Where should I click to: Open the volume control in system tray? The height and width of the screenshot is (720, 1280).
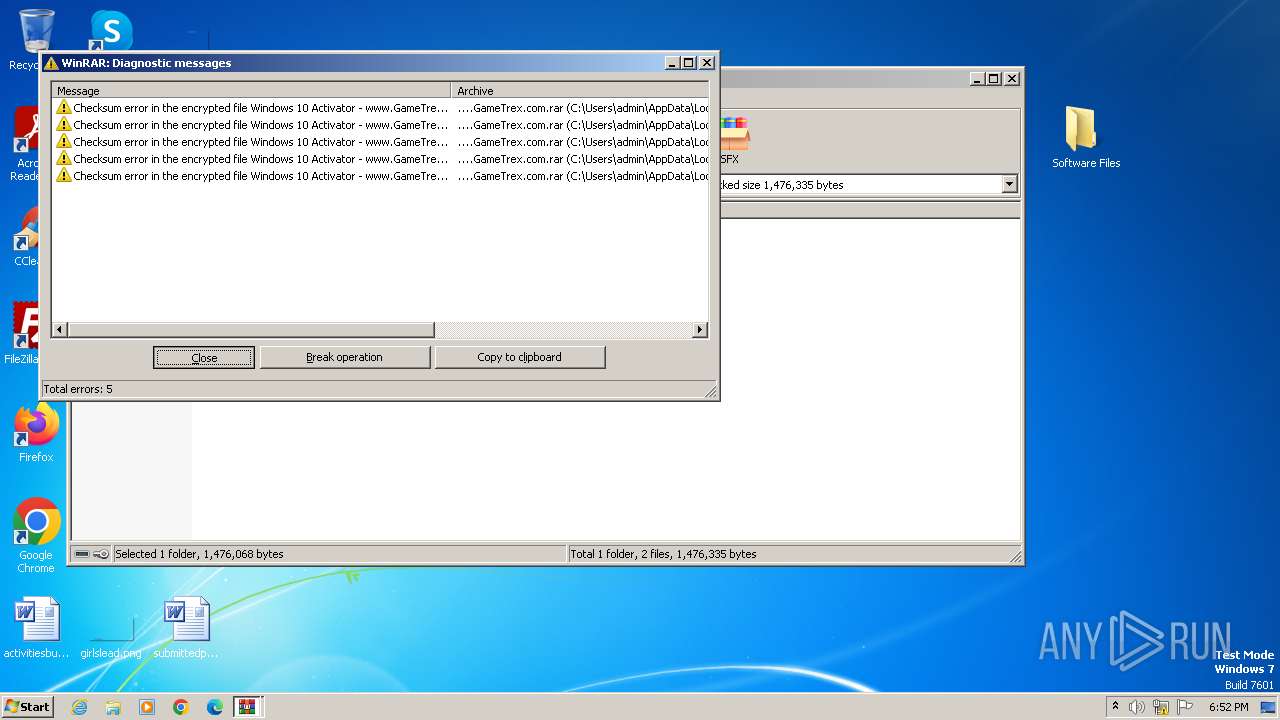click(1137, 707)
